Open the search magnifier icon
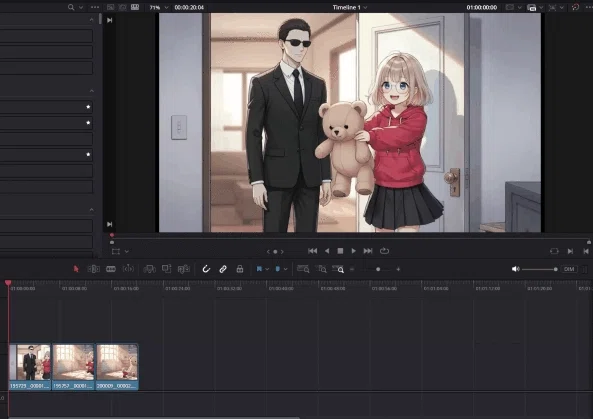593x419 pixels. tap(71, 7)
